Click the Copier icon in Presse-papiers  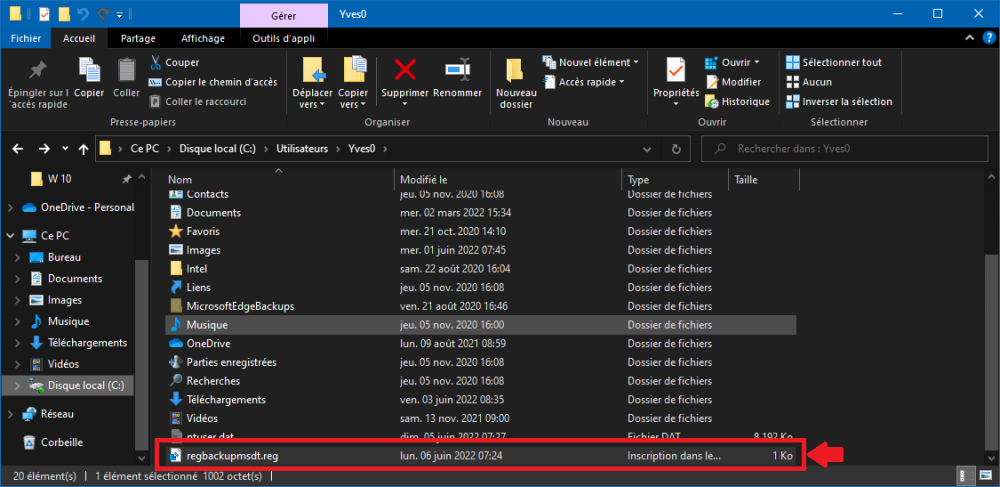click(x=89, y=71)
